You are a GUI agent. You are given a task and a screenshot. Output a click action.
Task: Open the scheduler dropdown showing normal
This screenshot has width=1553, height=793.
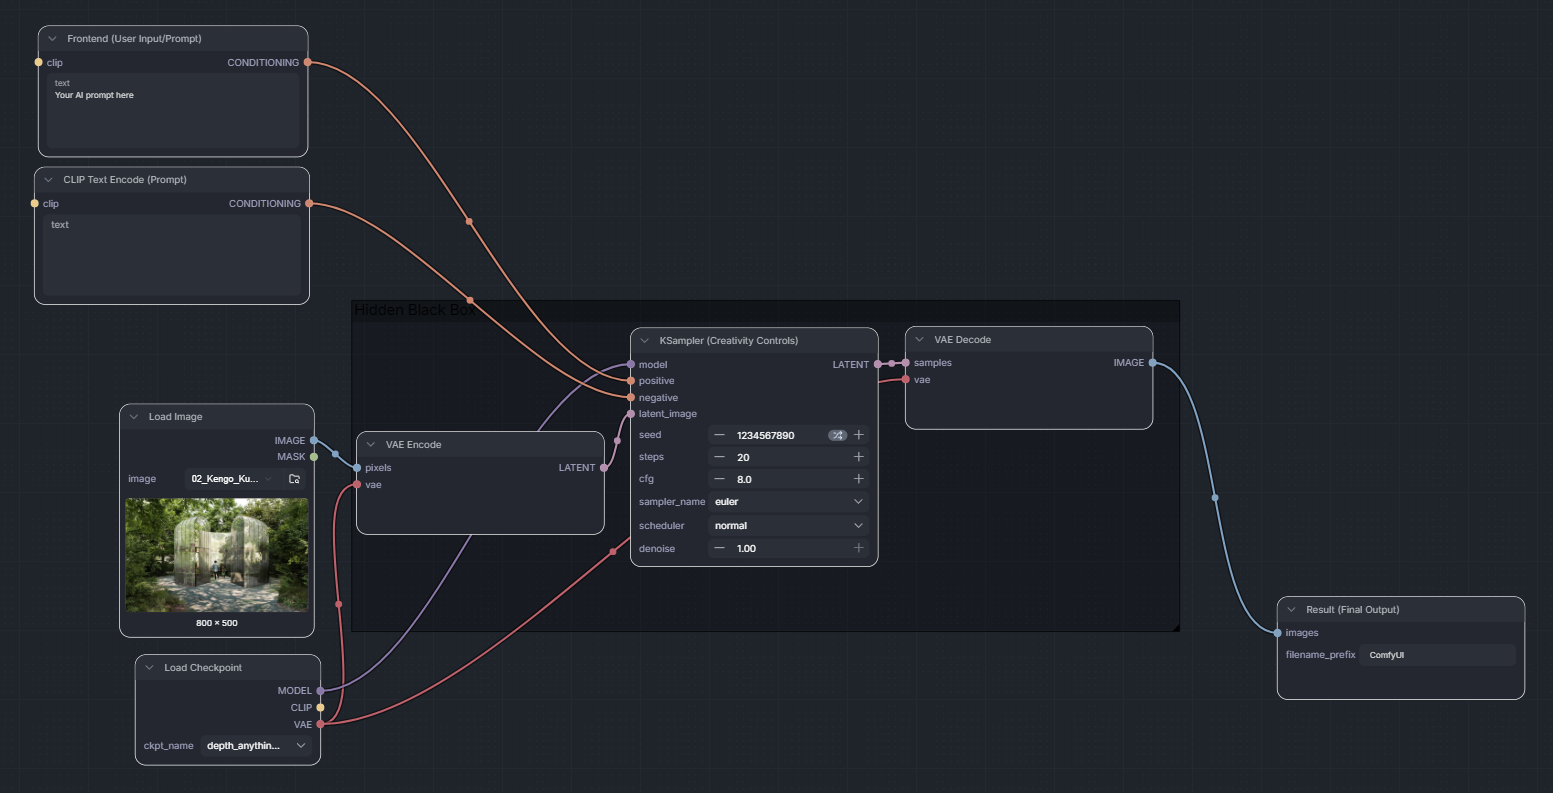pos(788,525)
